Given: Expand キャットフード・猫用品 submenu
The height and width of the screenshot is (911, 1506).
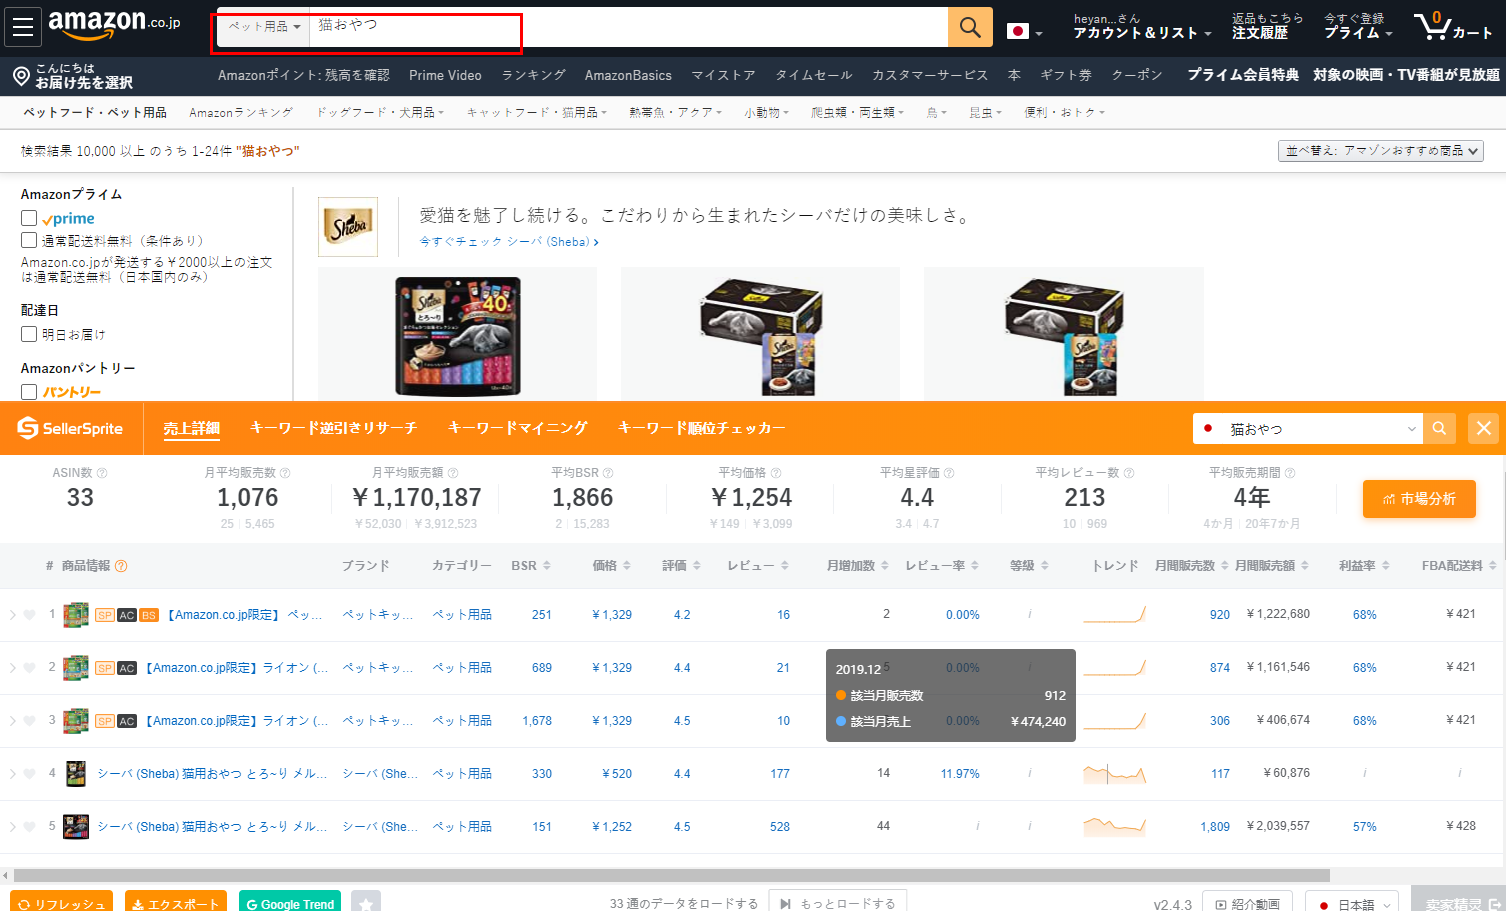Looking at the screenshot, I should (x=537, y=113).
